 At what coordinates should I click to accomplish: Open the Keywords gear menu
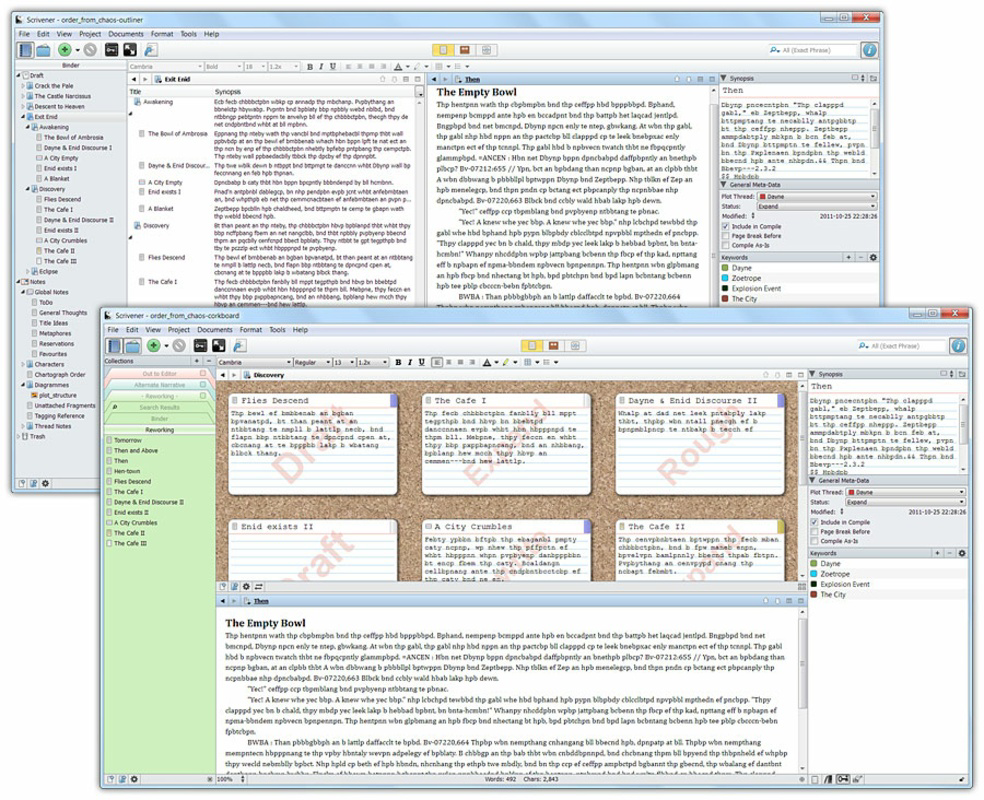pyautogui.click(x=962, y=553)
